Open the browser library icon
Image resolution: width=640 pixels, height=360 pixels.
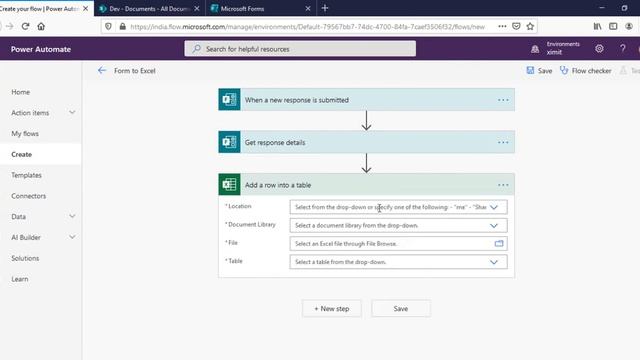pos(597,27)
